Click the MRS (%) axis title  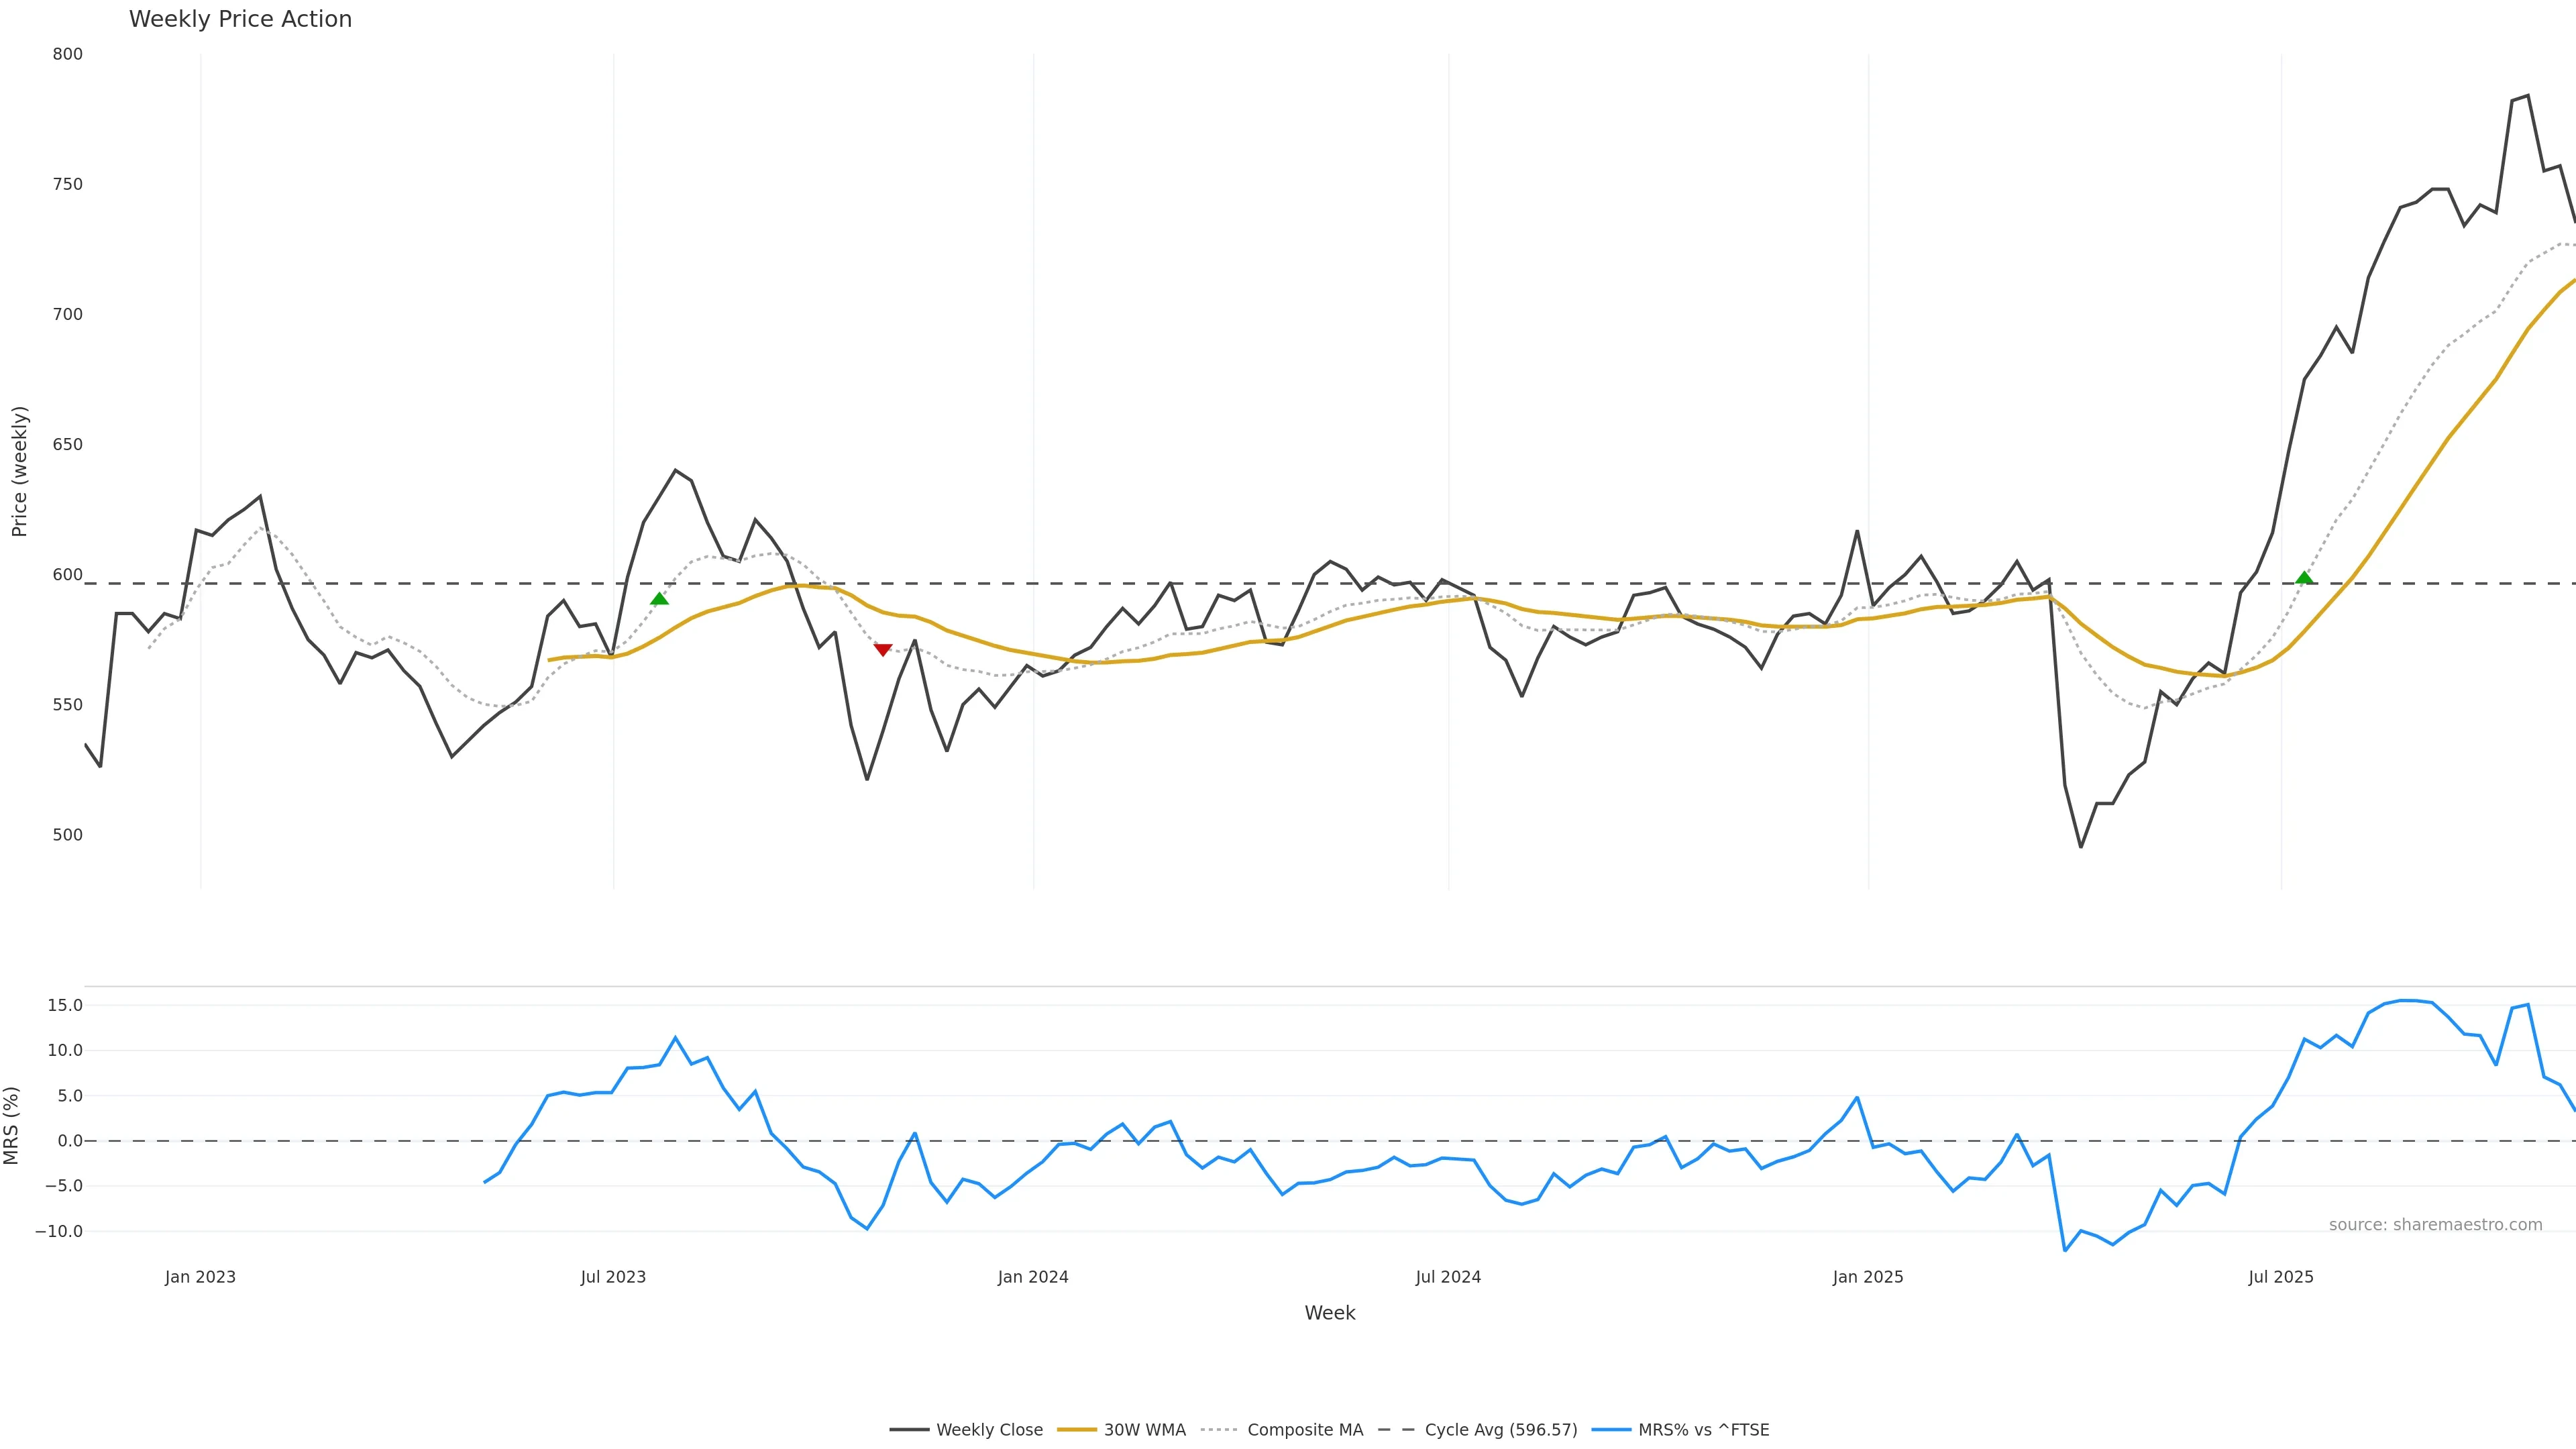click(x=11, y=1125)
